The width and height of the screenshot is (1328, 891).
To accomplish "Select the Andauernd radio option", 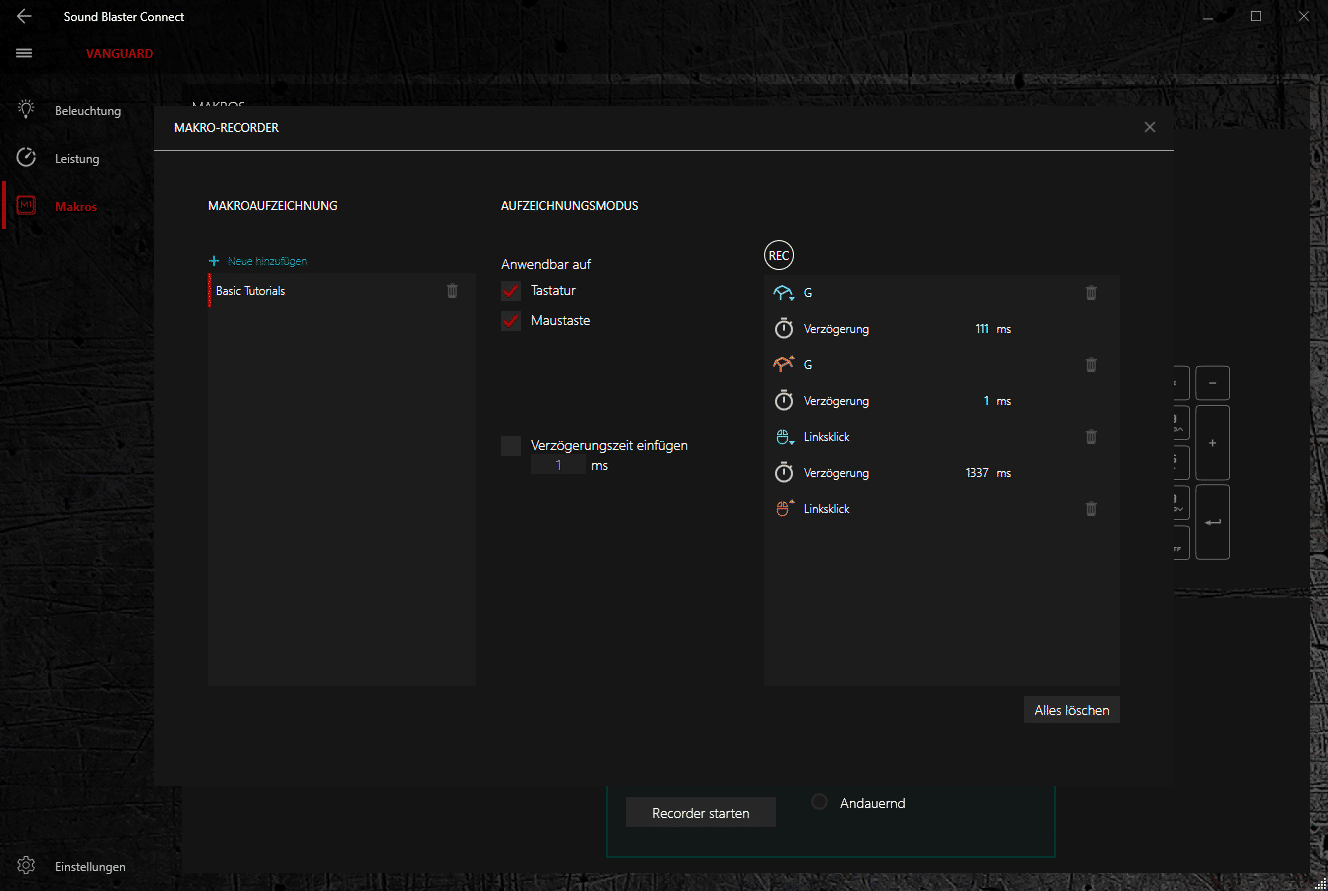I will coord(820,802).
